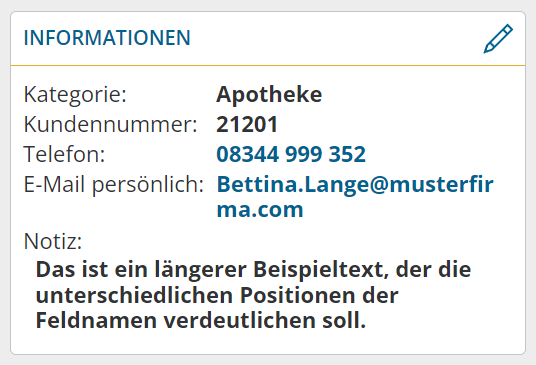Click the yellow divider under the header

268,65
